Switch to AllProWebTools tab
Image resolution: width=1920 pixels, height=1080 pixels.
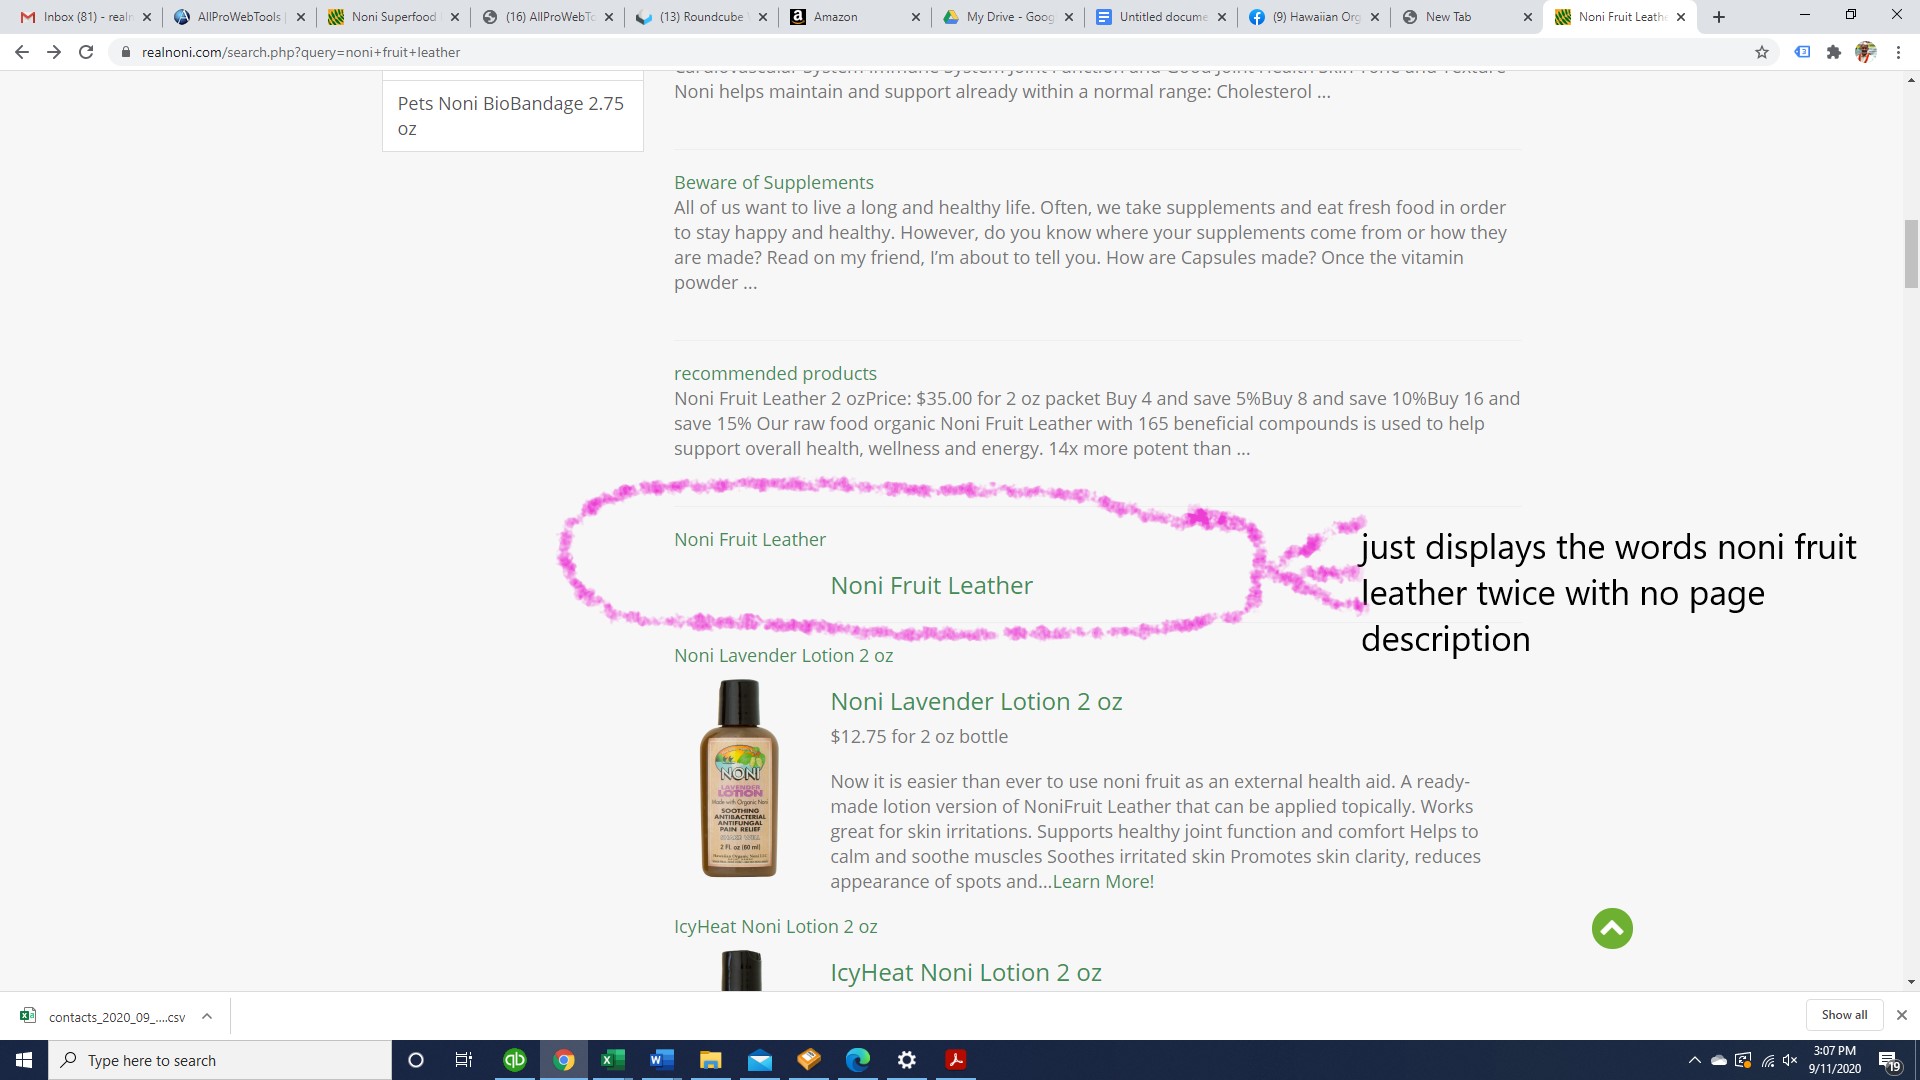[x=239, y=17]
